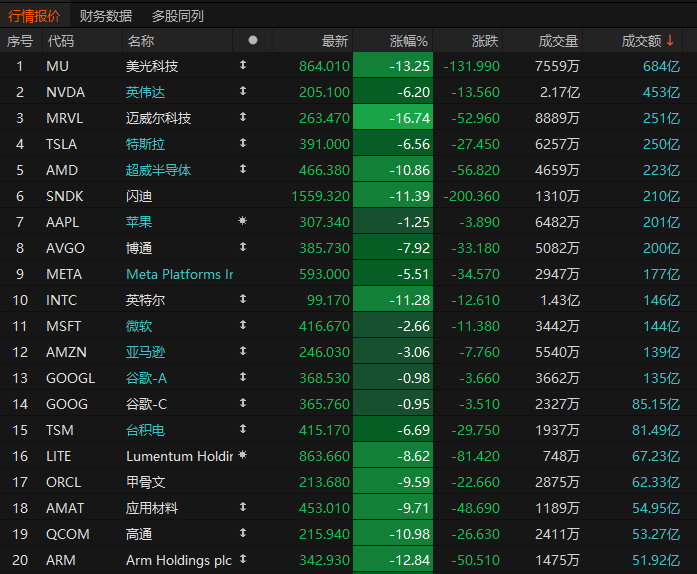Image resolution: width=697 pixels, height=574 pixels.
Task: Select stock name 甲骨文
Action: 145,482
